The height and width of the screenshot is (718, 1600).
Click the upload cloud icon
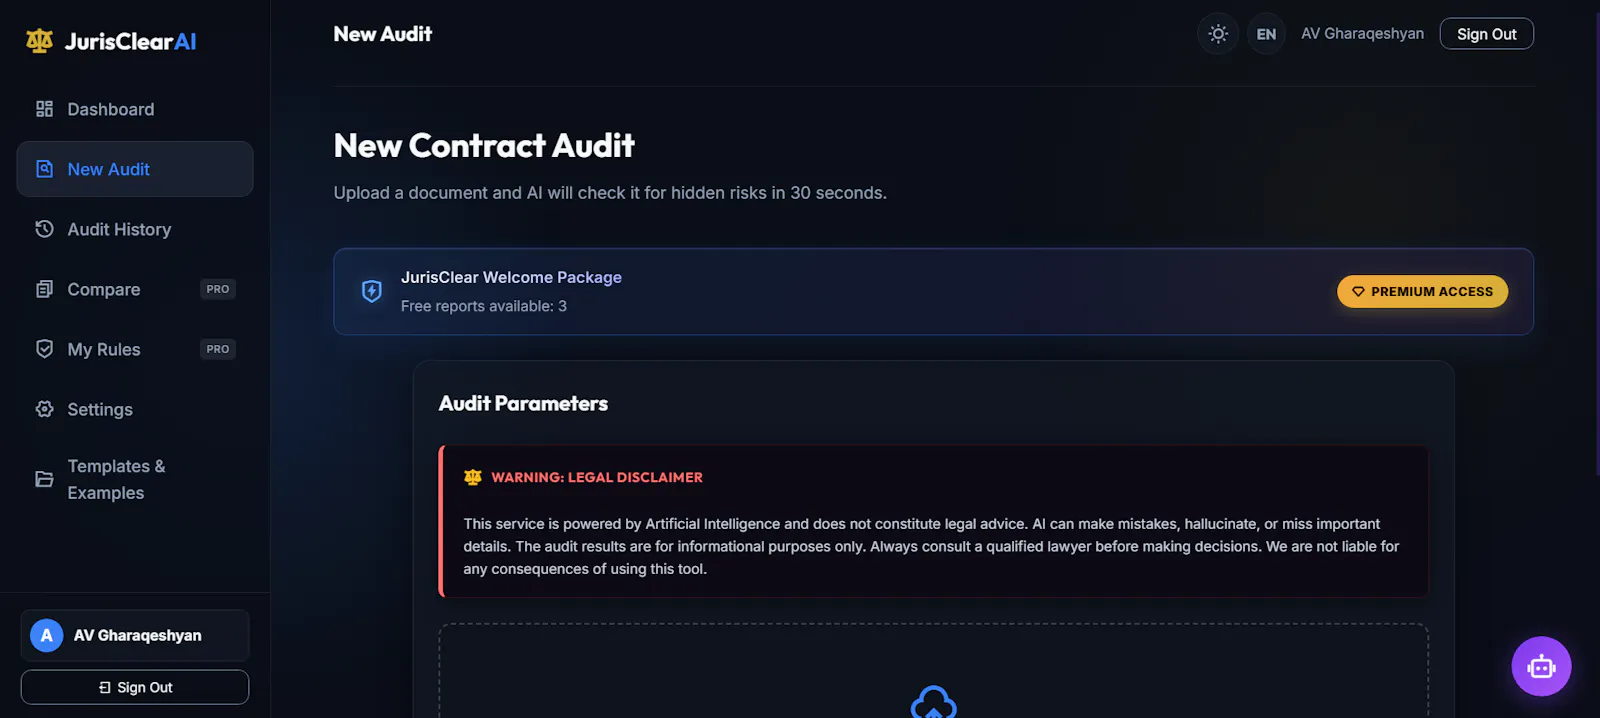(x=934, y=702)
